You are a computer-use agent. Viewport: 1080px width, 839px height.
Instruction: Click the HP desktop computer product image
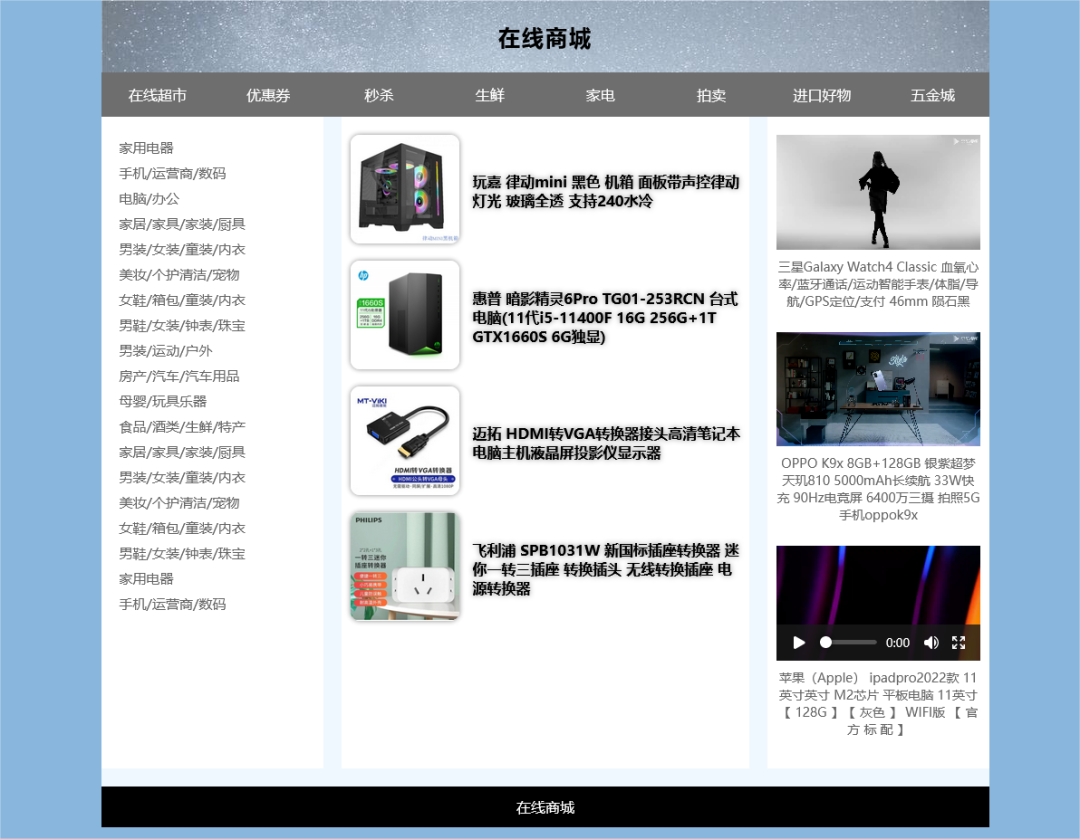[x=405, y=315]
